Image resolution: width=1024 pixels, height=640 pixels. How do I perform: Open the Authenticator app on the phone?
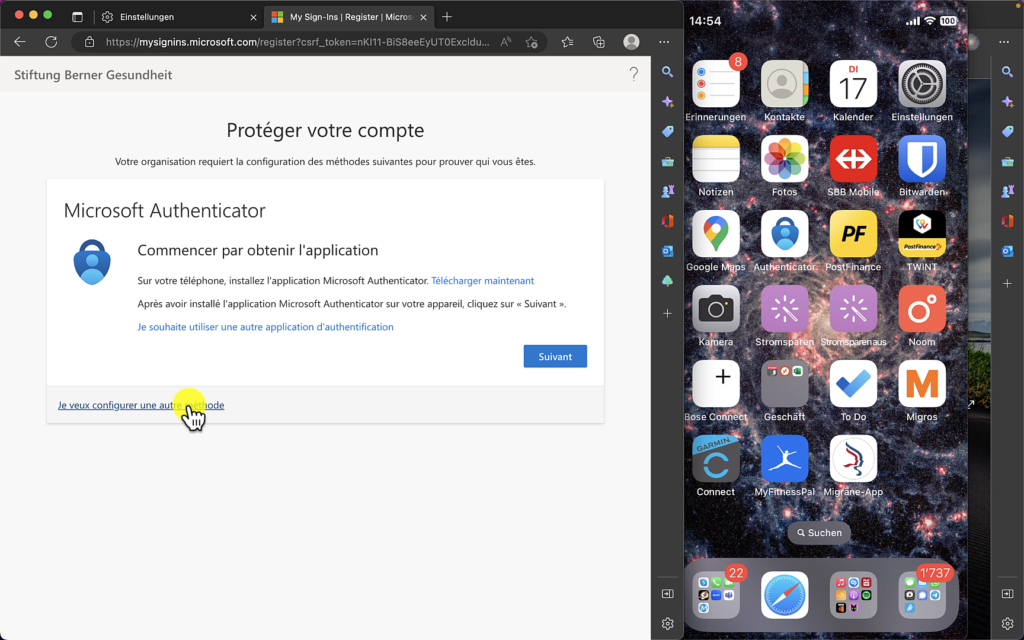click(784, 234)
